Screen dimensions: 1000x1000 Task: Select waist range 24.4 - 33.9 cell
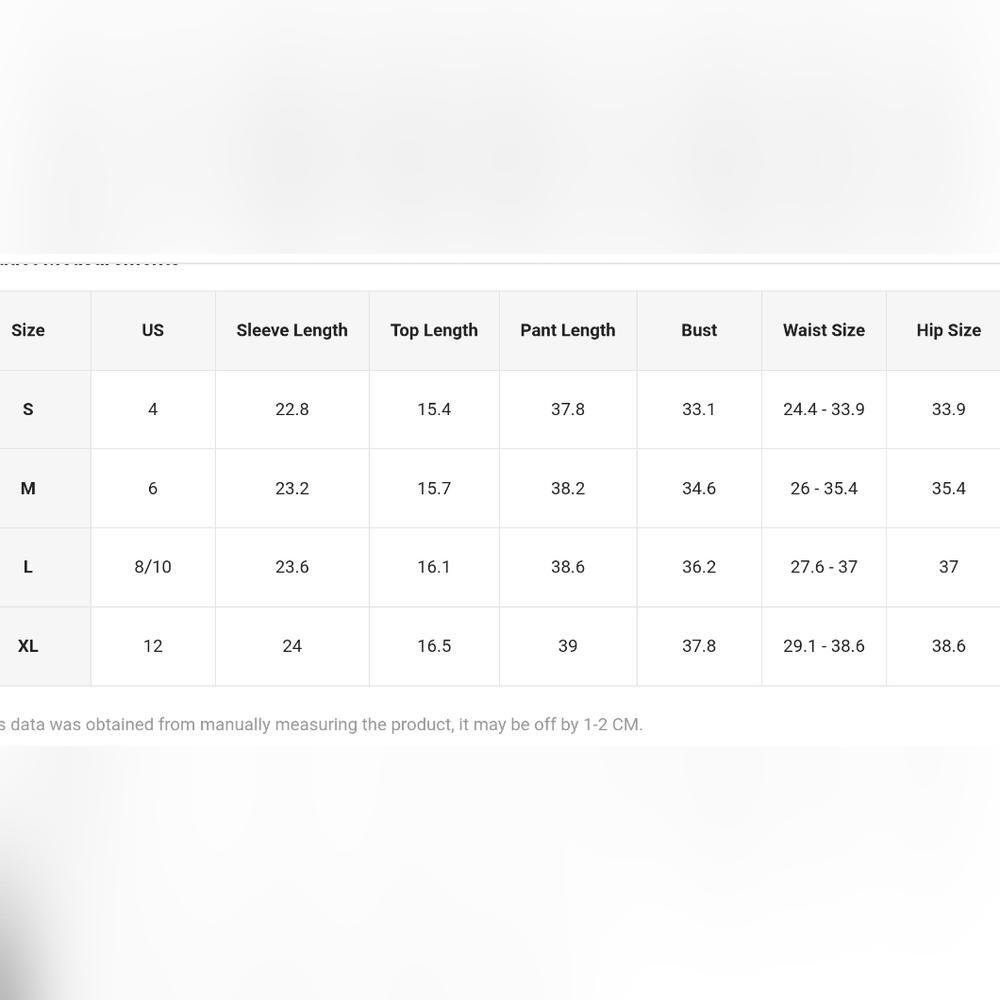(x=824, y=409)
